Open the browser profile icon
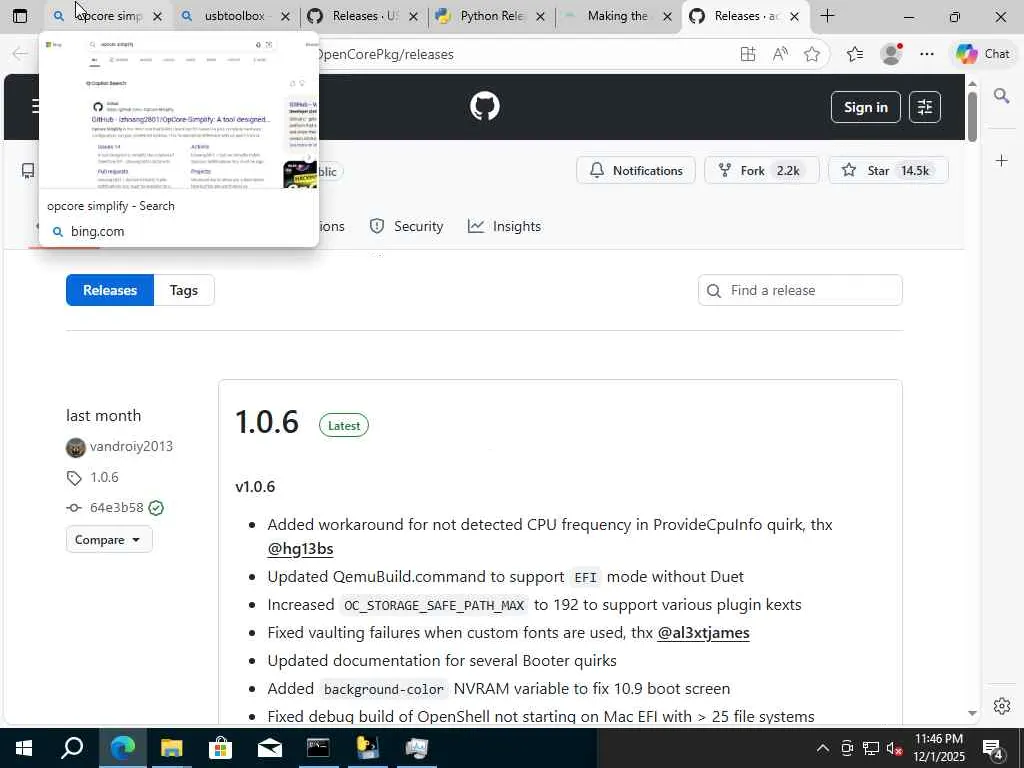The image size is (1024, 768). coord(891,54)
